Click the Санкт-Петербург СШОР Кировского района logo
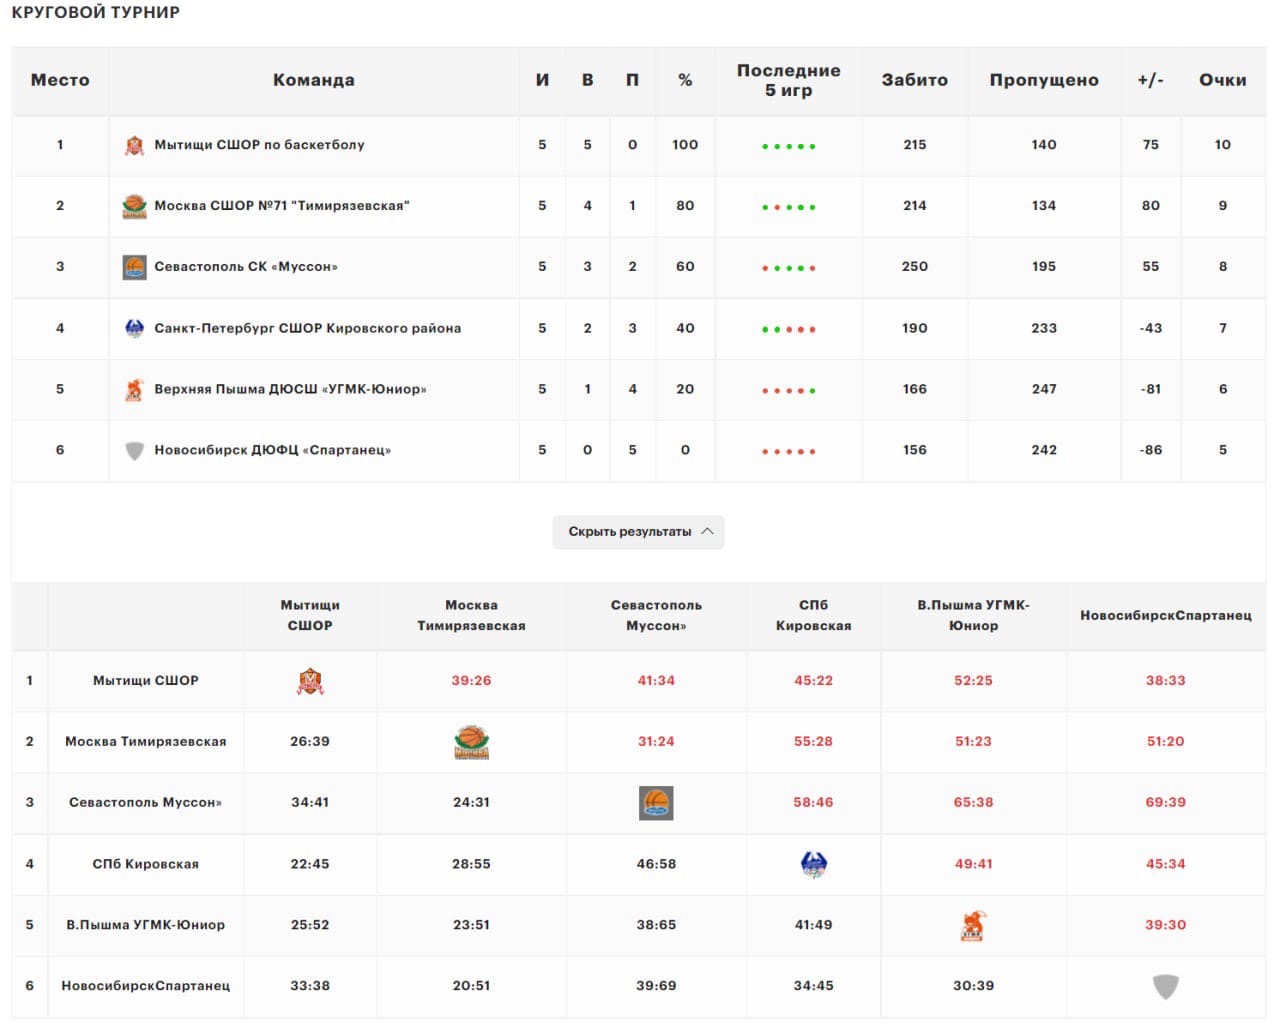The image size is (1280, 1027). 134,328
